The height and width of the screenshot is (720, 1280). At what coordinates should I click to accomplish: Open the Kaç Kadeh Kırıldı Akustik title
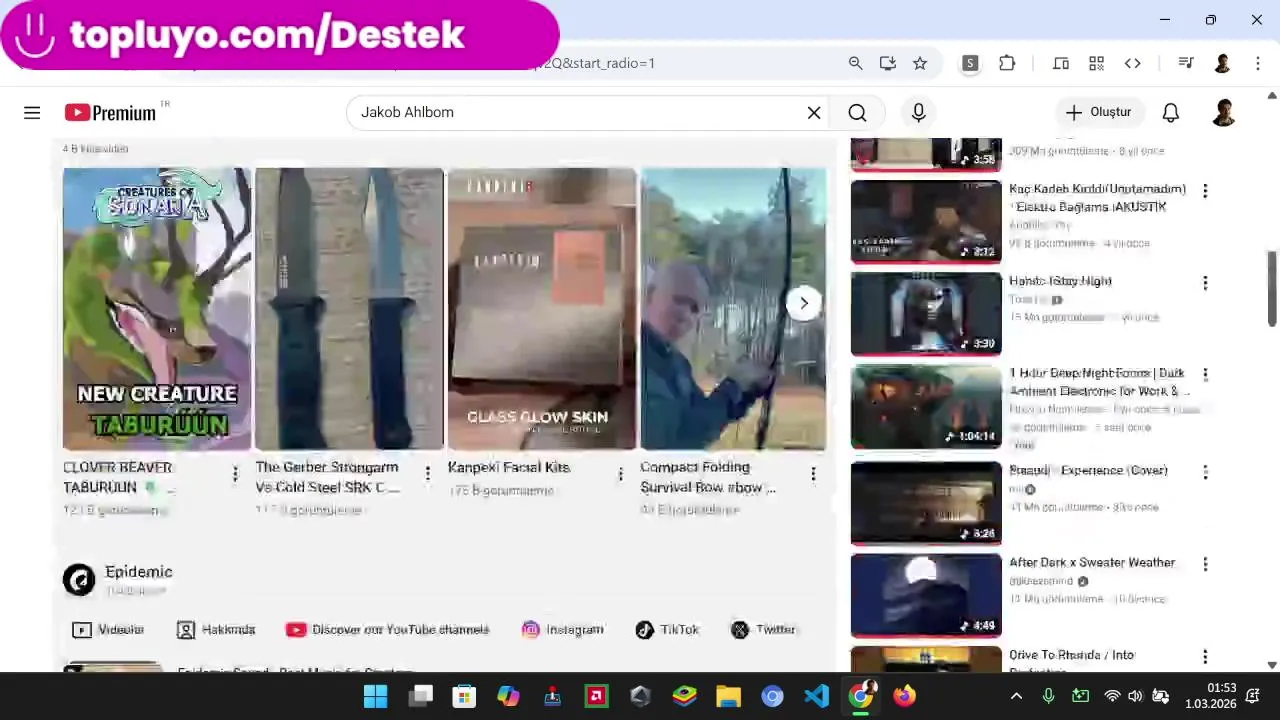(1097, 198)
